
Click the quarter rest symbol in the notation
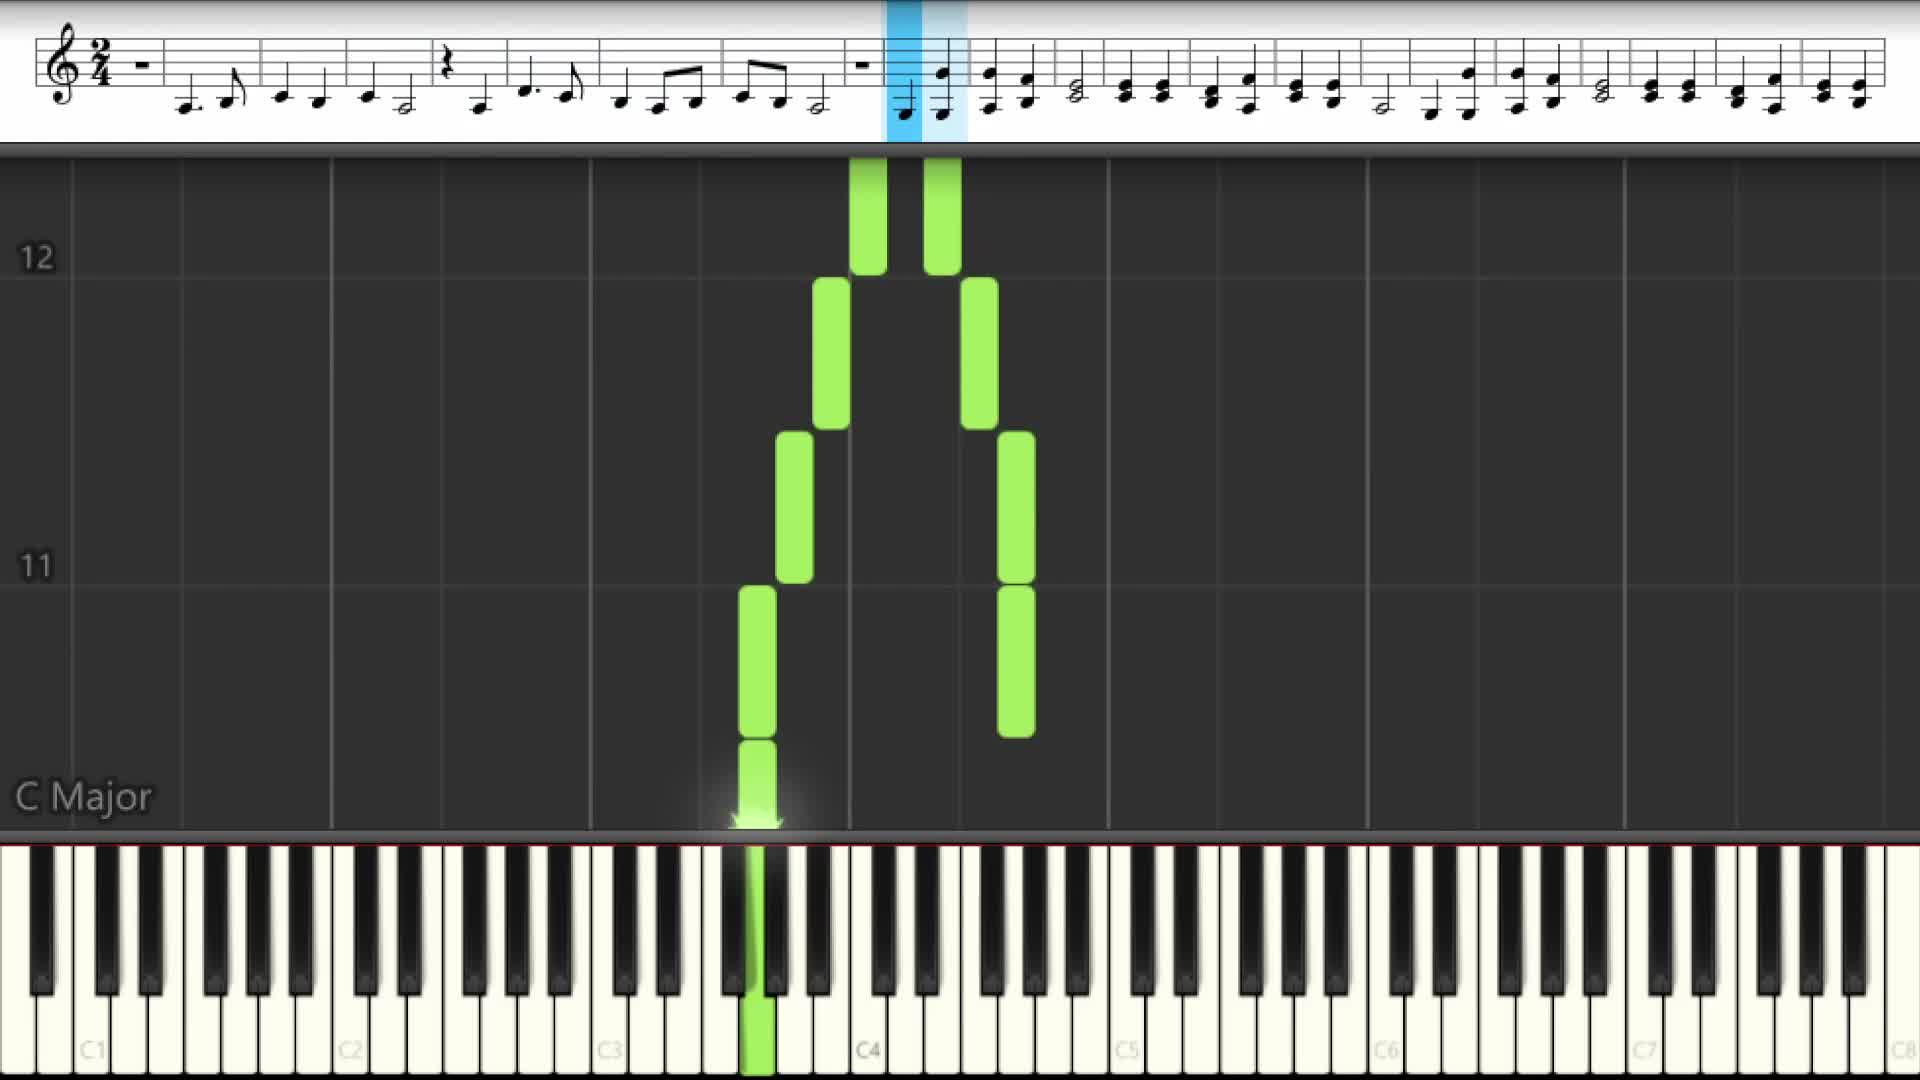(x=447, y=63)
